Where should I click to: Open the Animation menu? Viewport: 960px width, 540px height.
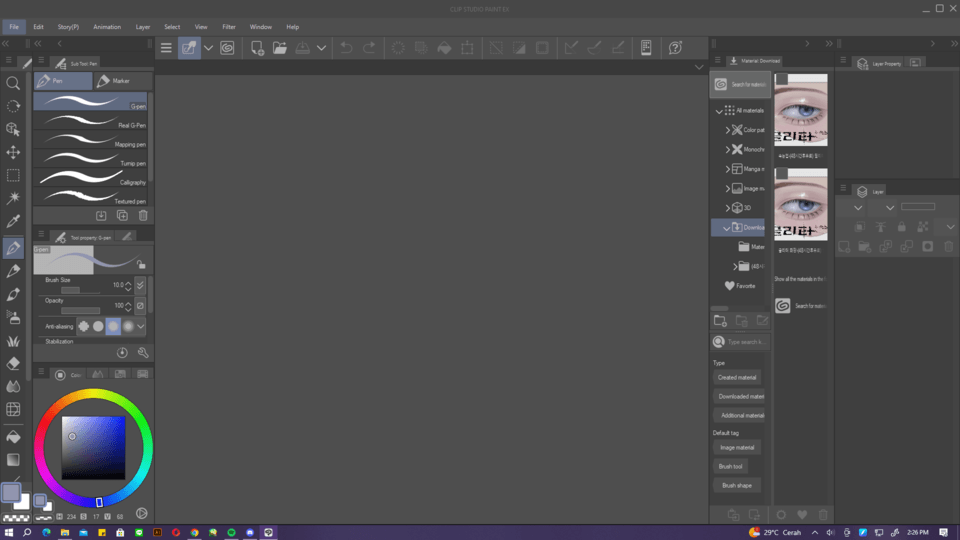tap(107, 27)
